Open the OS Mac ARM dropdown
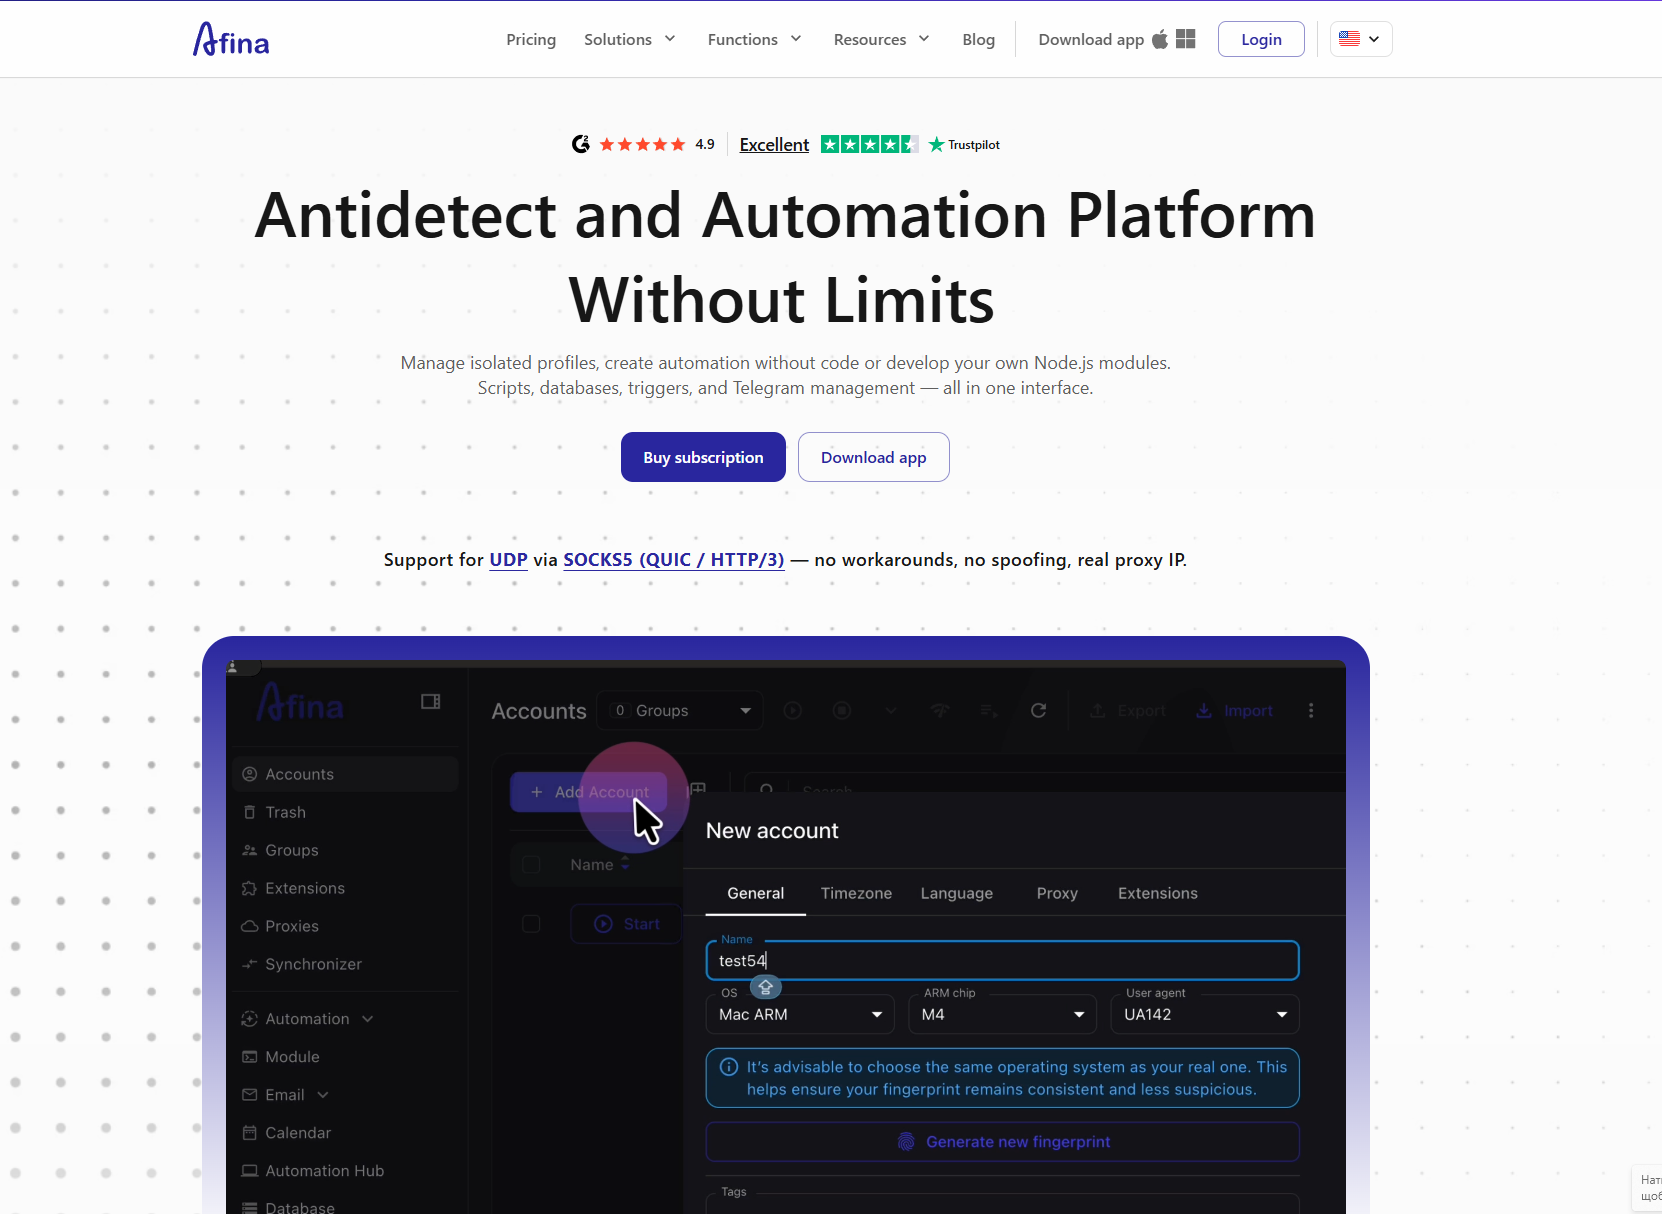This screenshot has width=1662, height=1214. pos(800,1014)
